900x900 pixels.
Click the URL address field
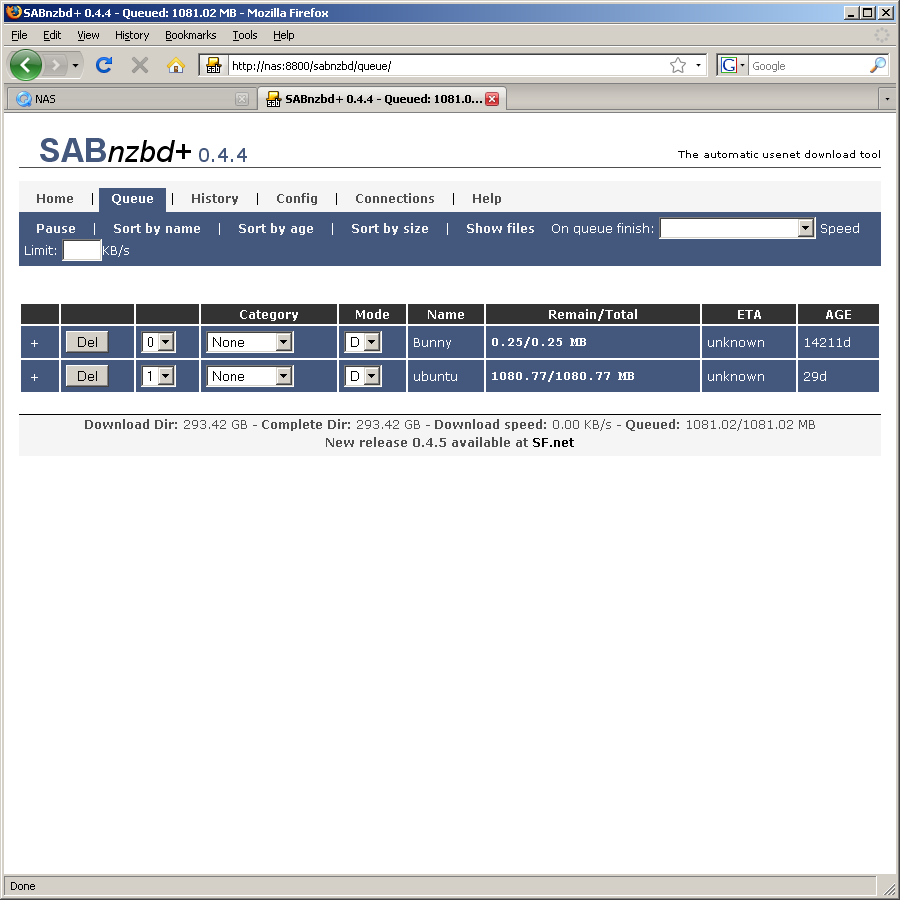point(448,65)
